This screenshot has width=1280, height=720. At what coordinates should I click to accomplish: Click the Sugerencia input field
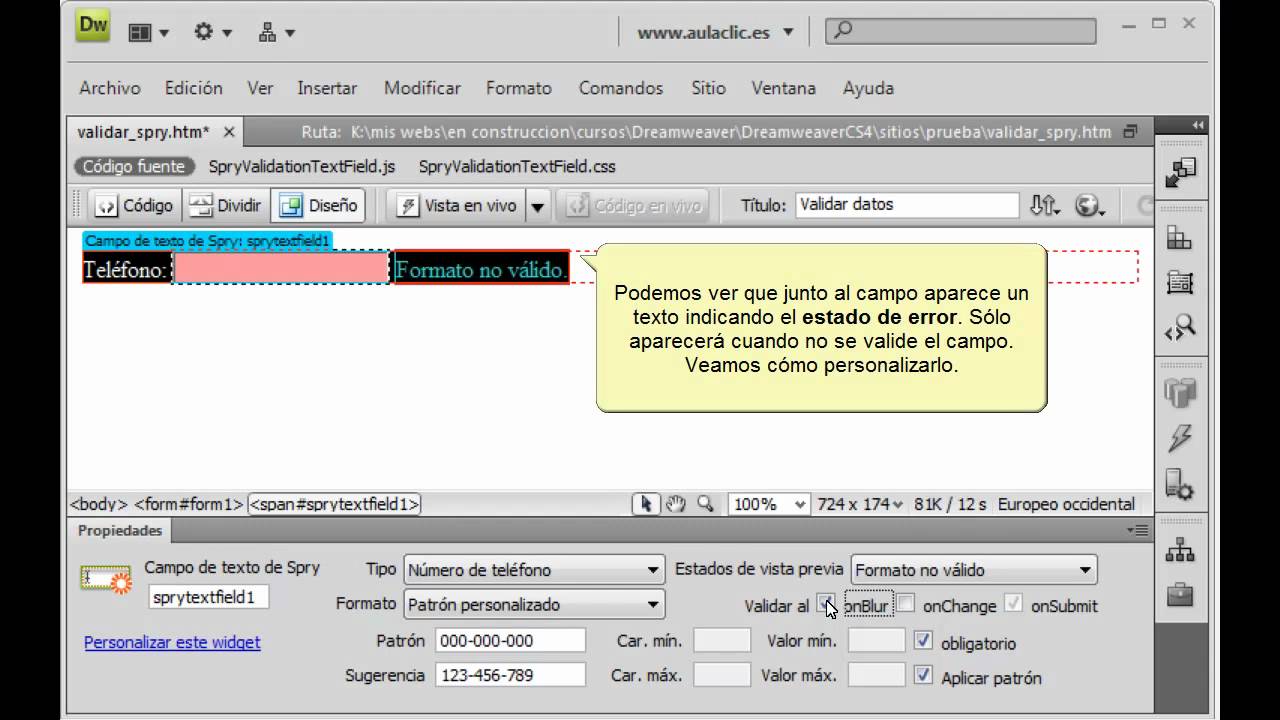pyautogui.click(x=511, y=675)
